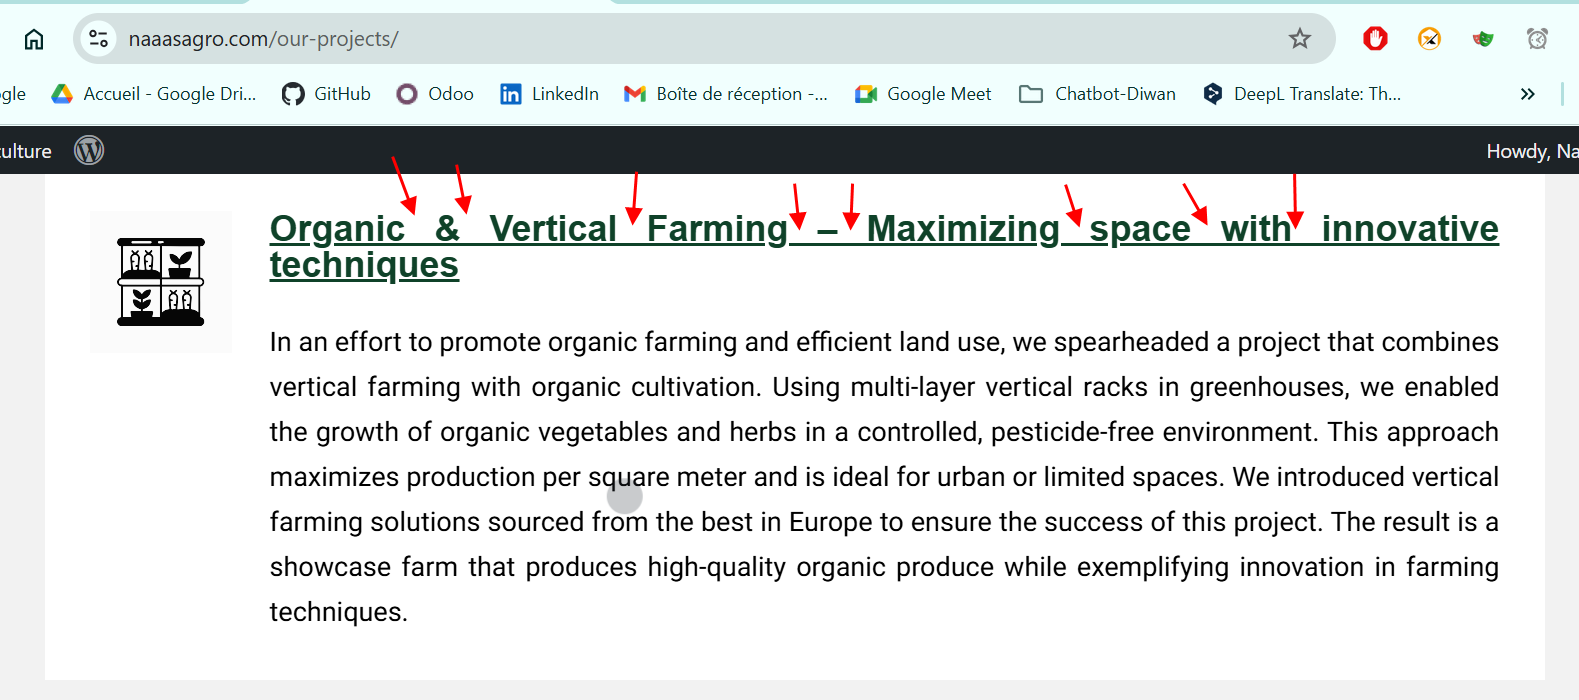Open Accueil - Google Drive bookmark
The image size is (1579, 700).
pyautogui.click(x=154, y=94)
